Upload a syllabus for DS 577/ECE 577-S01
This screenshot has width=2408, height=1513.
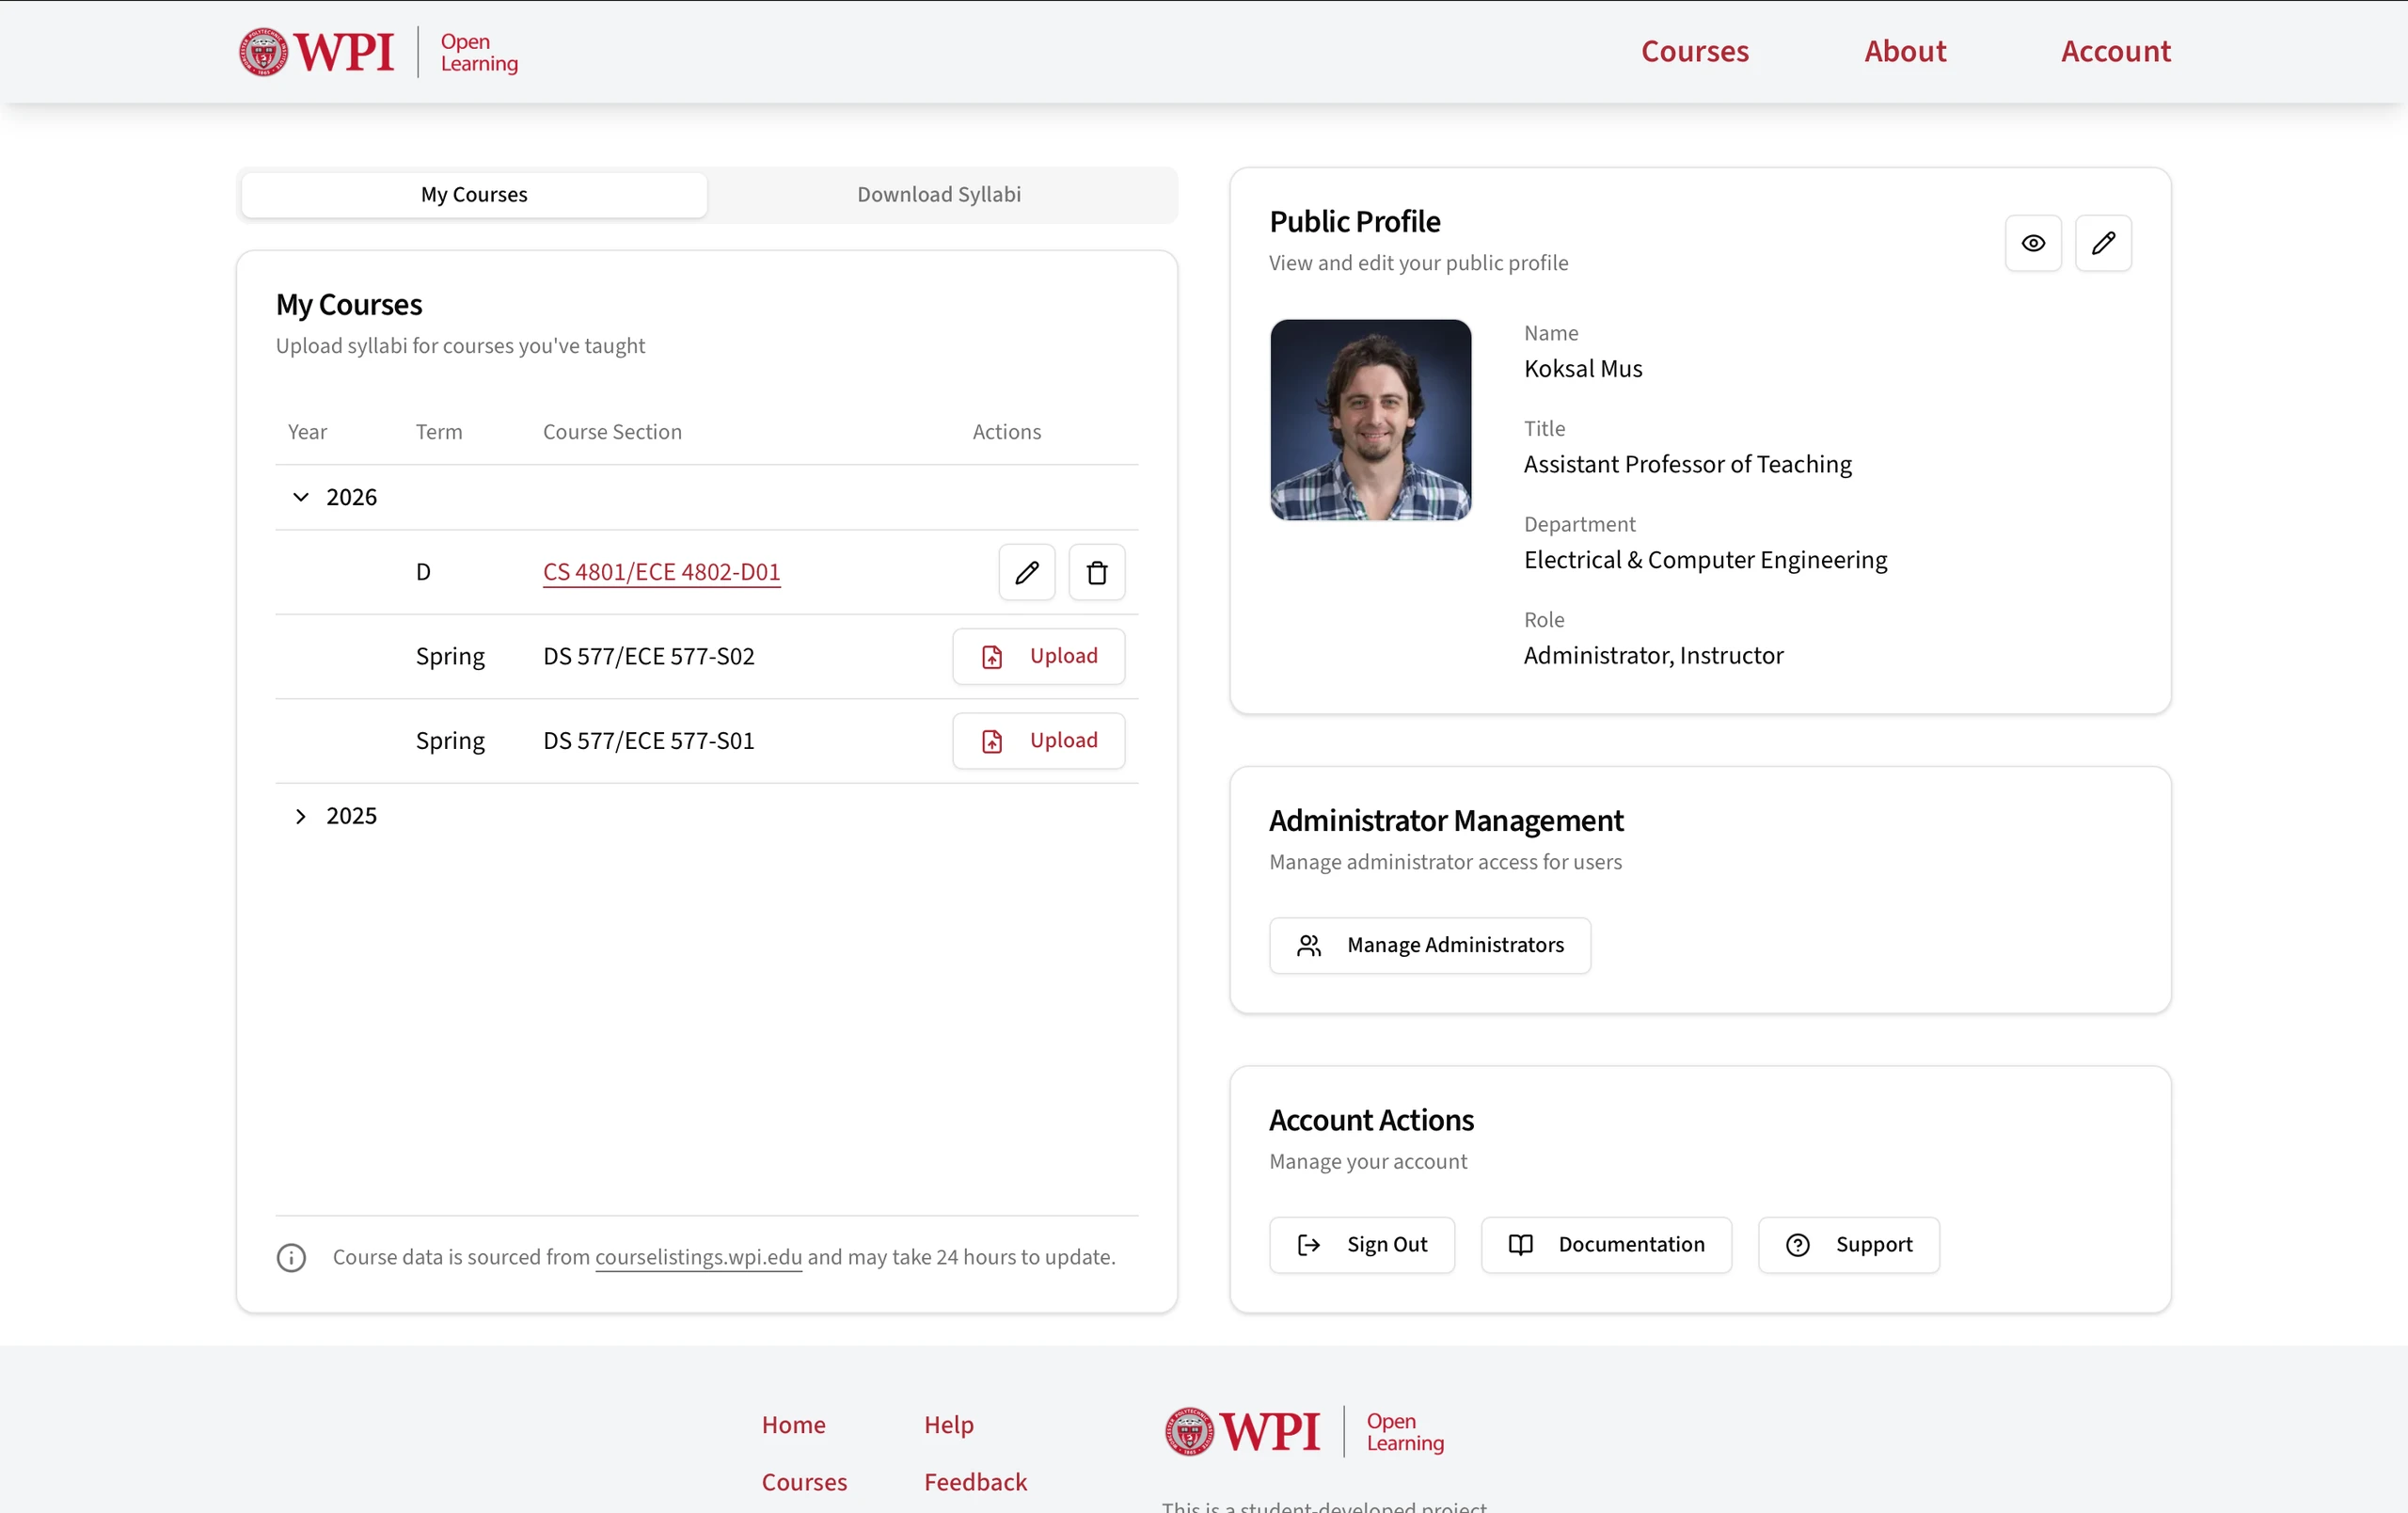pyautogui.click(x=1039, y=740)
